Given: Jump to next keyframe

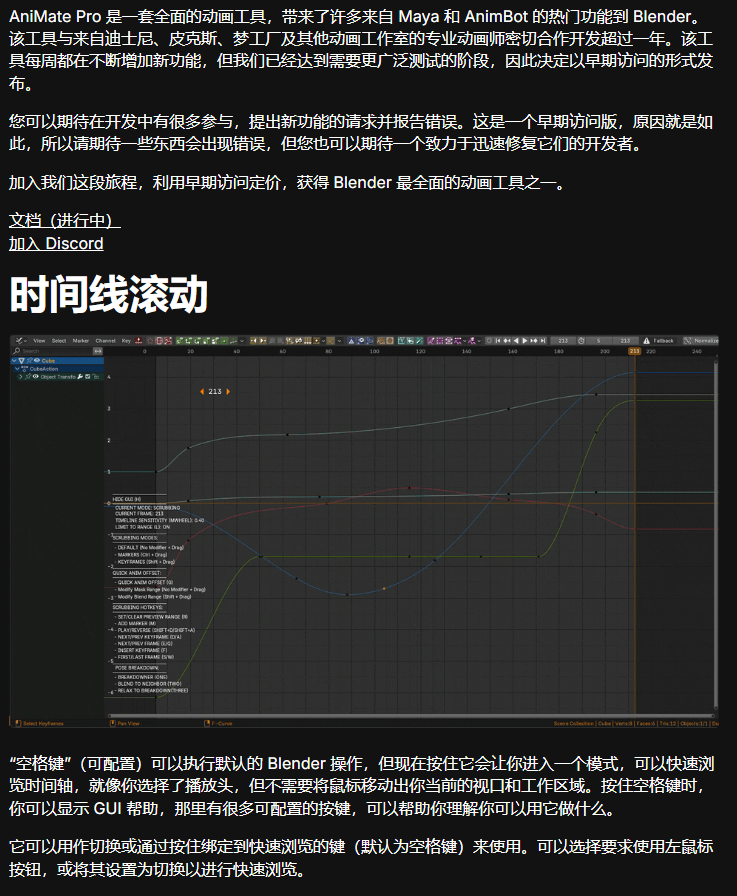Looking at the screenshot, I should pyautogui.click(x=534, y=341).
